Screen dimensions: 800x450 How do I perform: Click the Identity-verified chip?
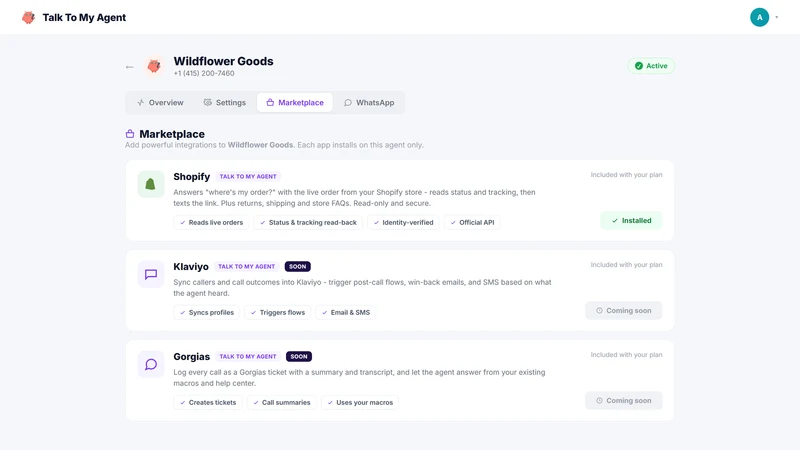pyautogui.click(x=403, y=222)
